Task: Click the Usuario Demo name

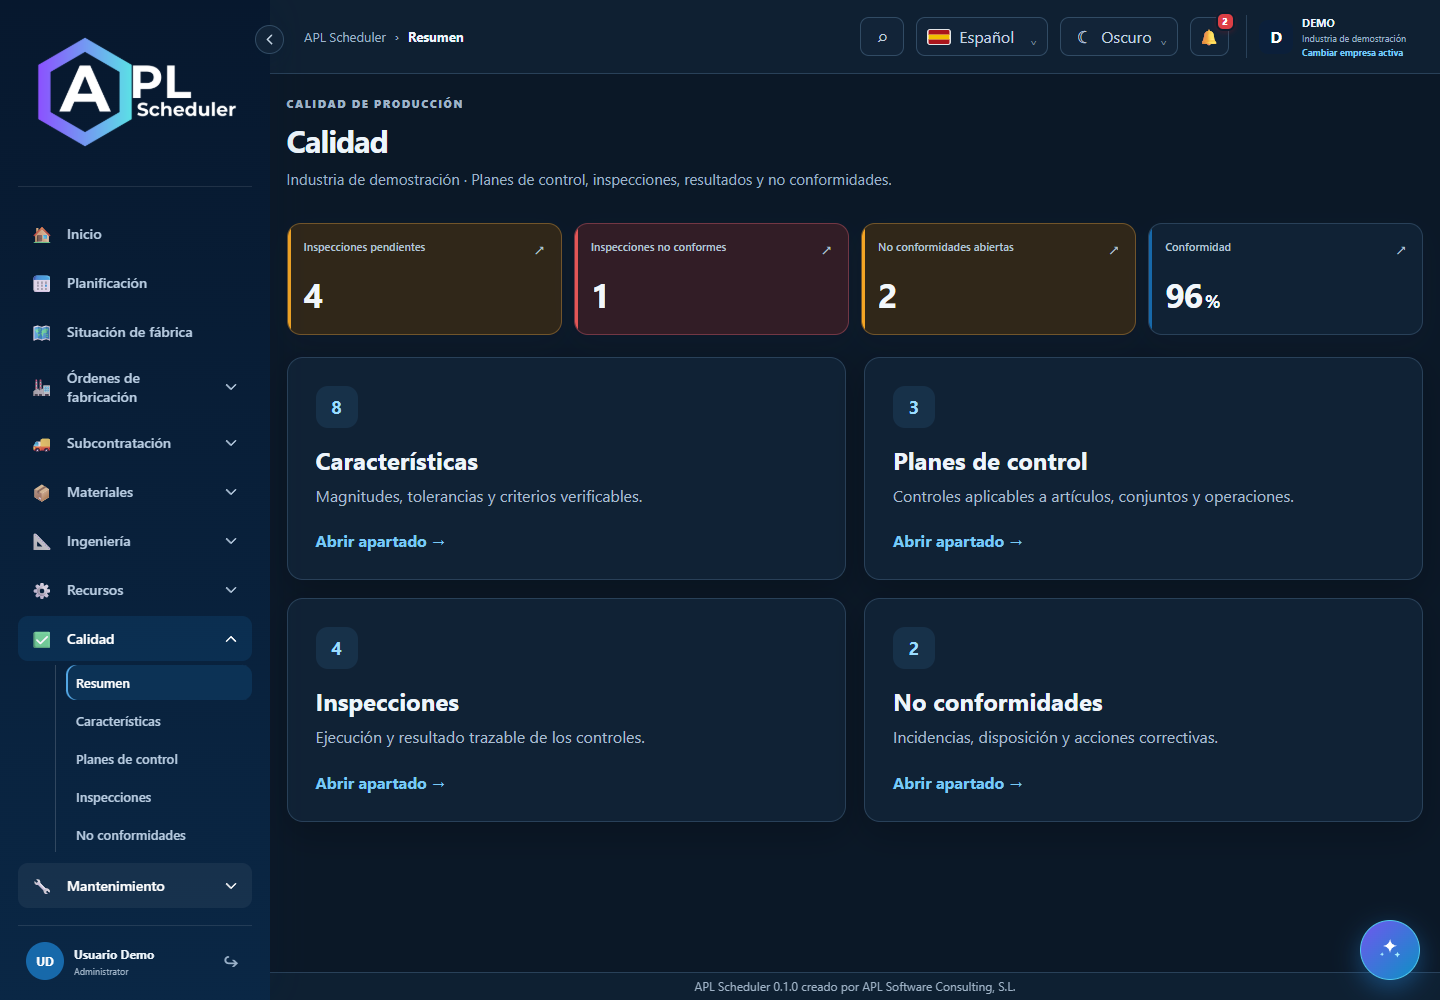Action: point(114,955)
